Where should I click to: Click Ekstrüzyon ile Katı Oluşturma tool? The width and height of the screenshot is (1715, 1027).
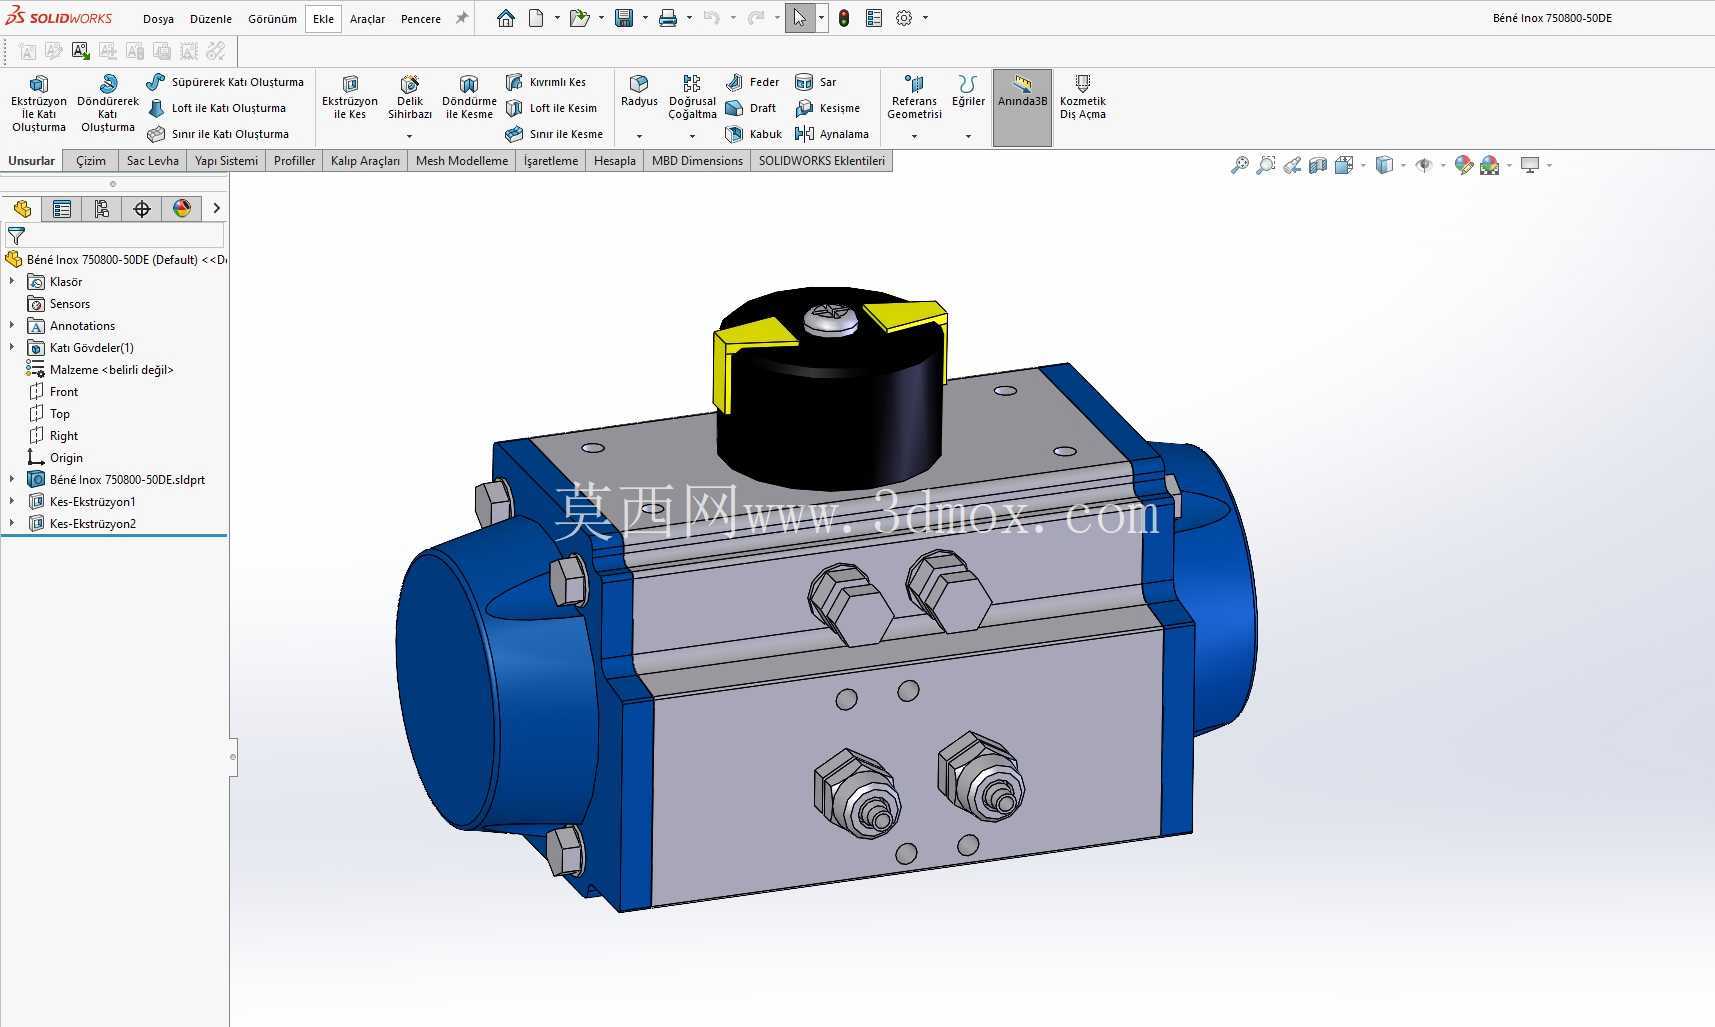(x=39, y=103)
